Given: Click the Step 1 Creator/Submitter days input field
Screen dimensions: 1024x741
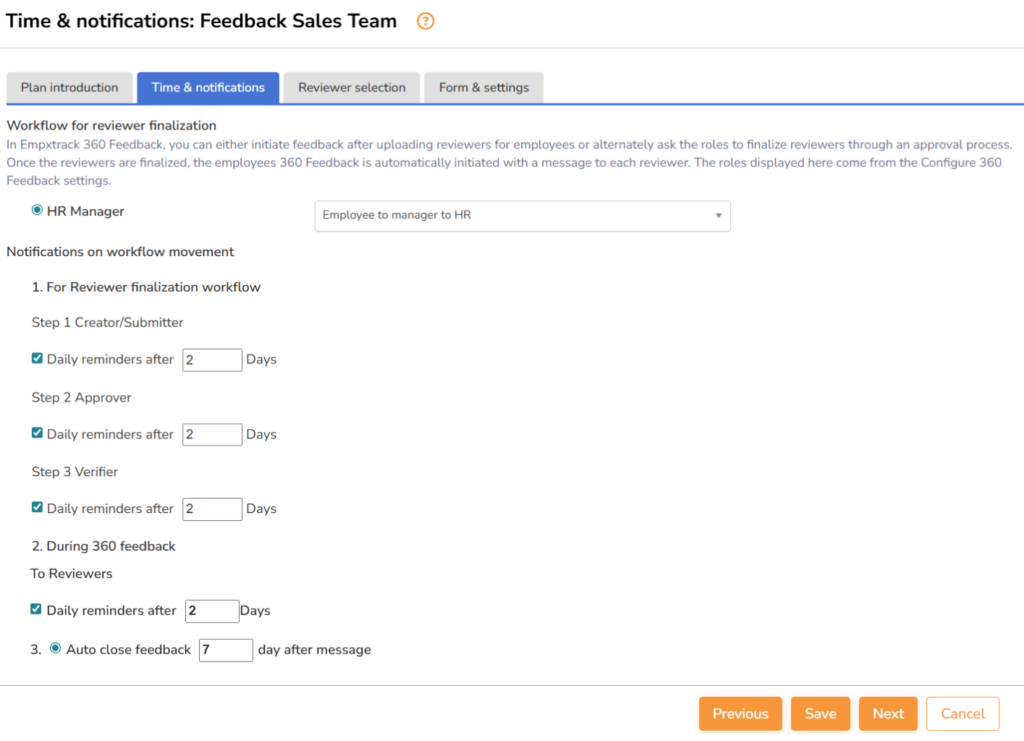Looking at the screenshot, I should (x=212, y=360).
